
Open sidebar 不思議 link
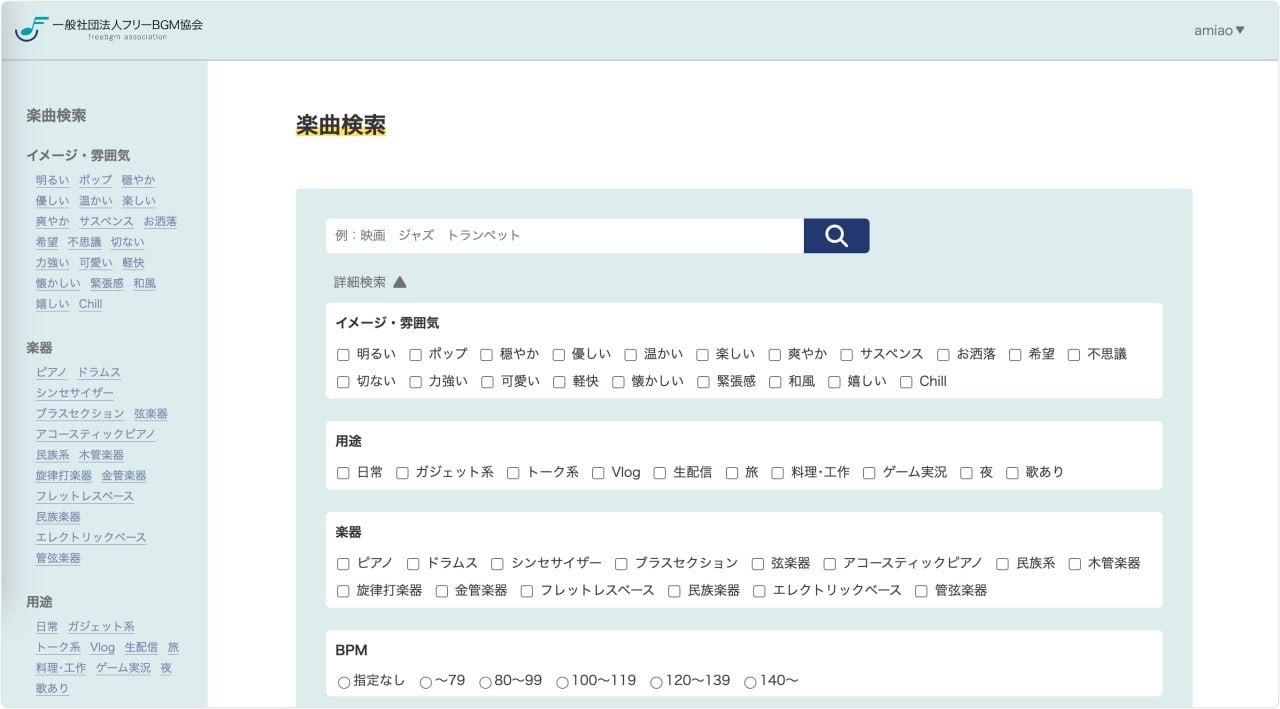[x=85, y=242]
